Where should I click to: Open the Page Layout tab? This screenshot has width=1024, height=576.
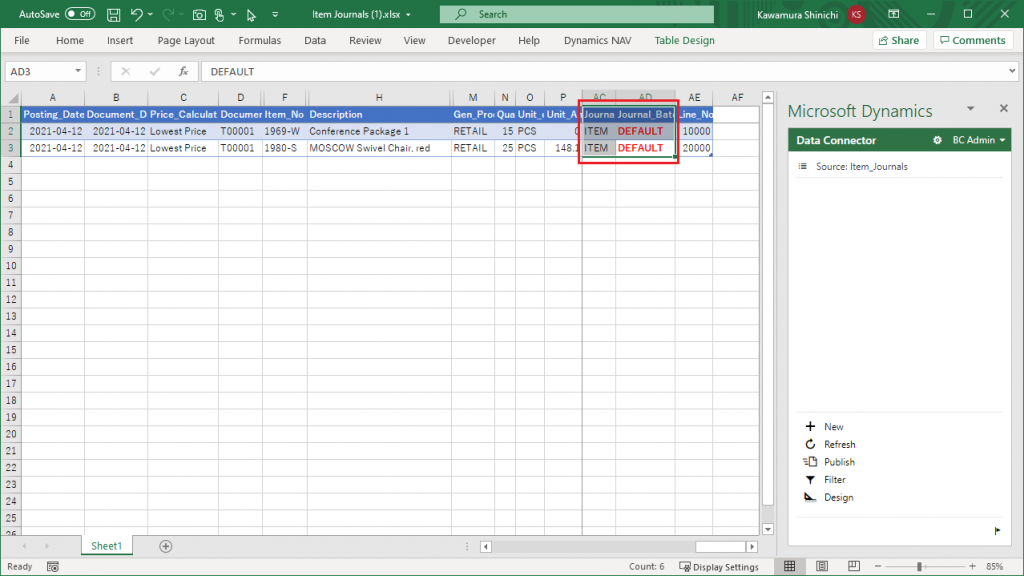[x=186, y=40]
